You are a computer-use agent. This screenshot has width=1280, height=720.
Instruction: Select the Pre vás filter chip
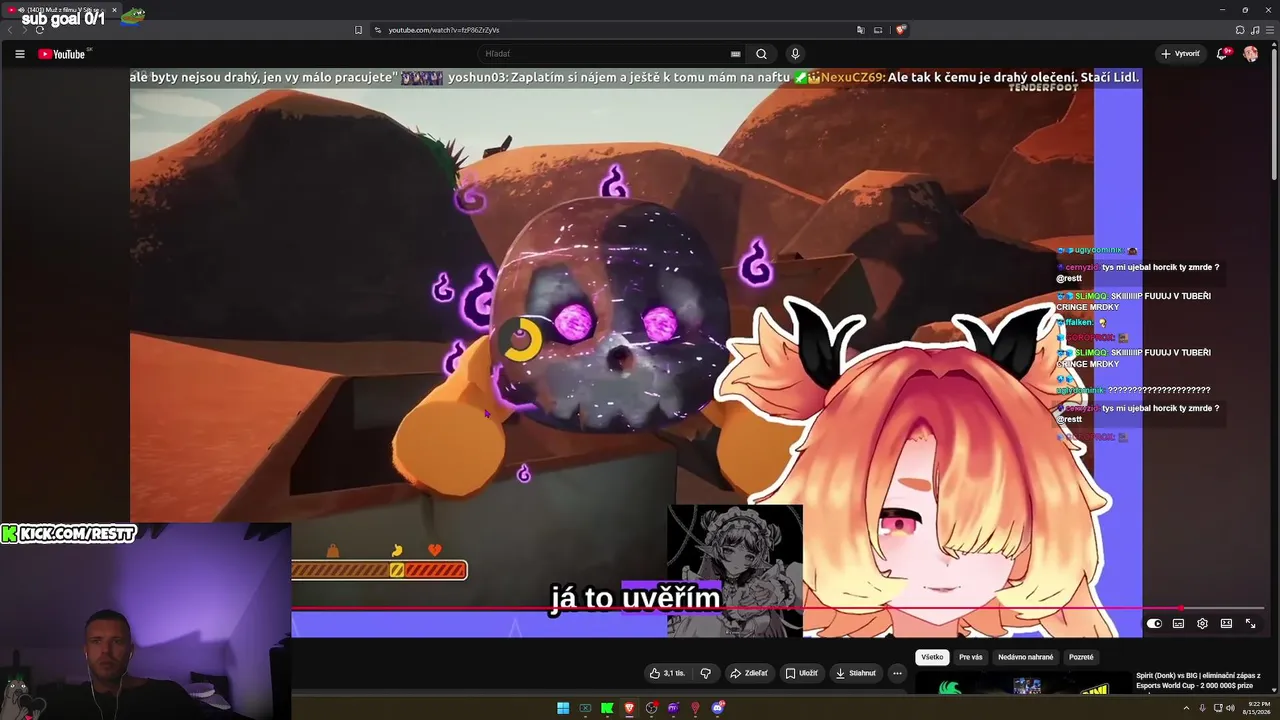970,657
